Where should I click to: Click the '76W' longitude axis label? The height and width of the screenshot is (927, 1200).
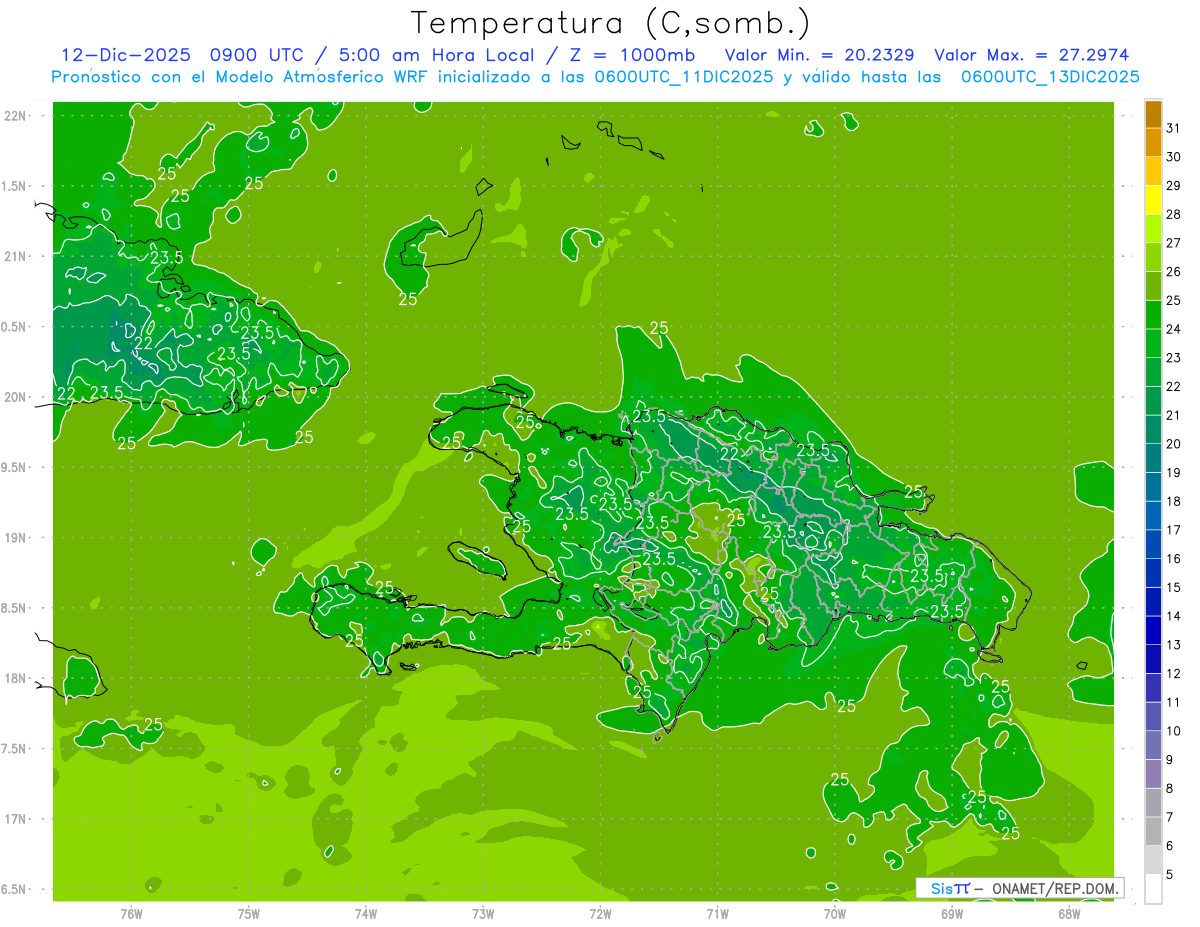[x=131, y=913]
